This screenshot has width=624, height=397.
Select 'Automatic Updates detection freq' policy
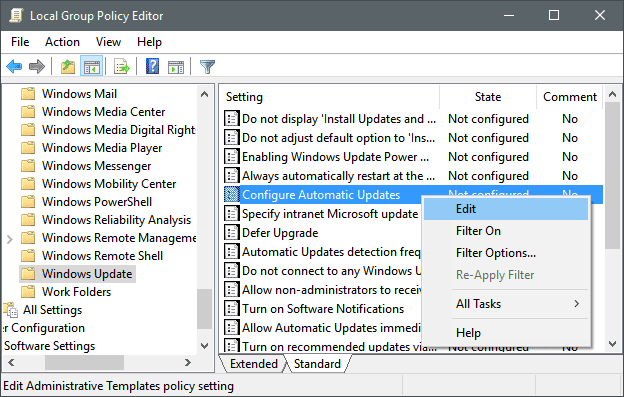click(x=331, y=252)
